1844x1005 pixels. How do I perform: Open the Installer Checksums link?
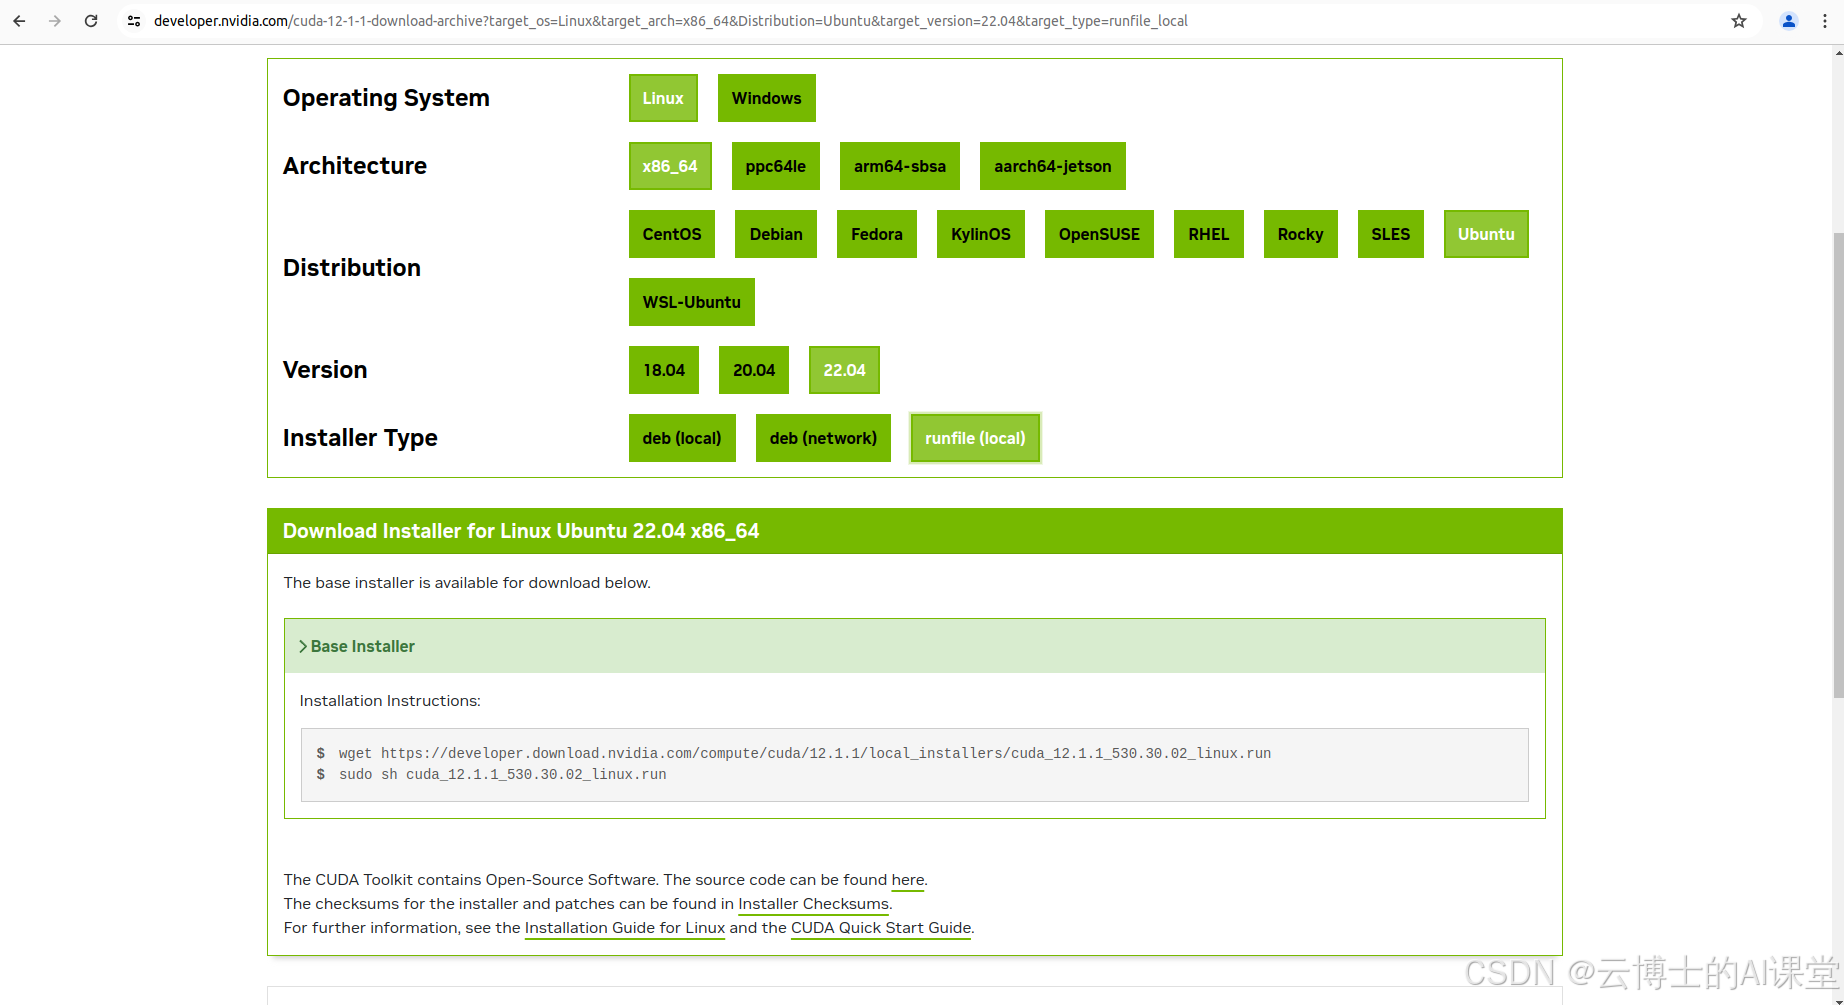coord(813,904)
